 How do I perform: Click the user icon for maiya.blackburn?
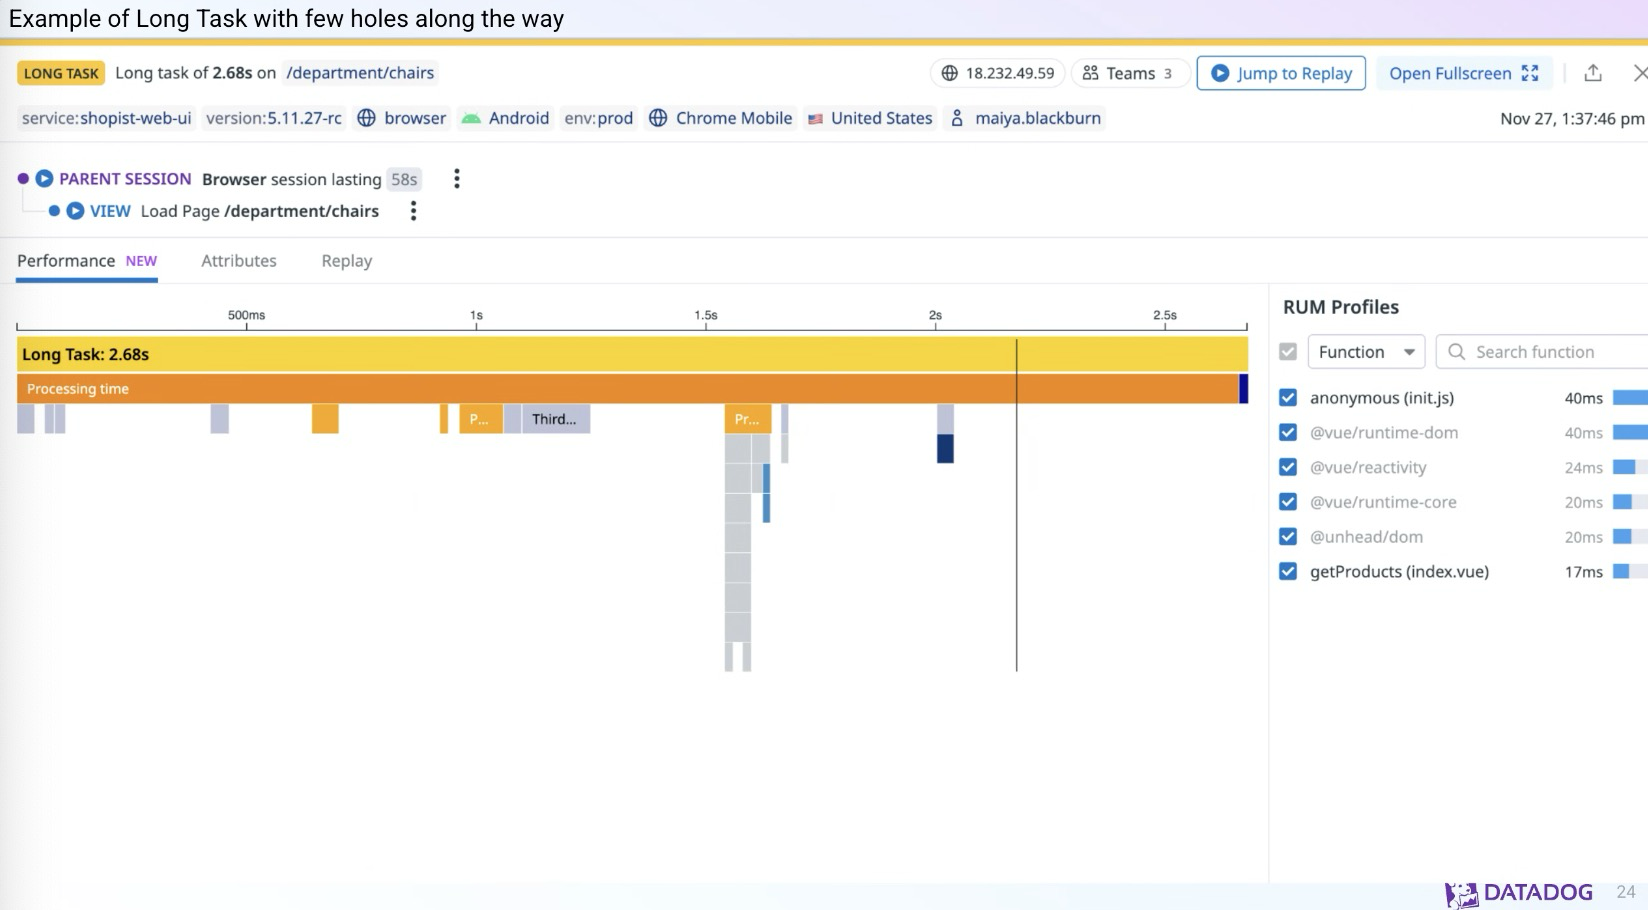click(957, 118)
